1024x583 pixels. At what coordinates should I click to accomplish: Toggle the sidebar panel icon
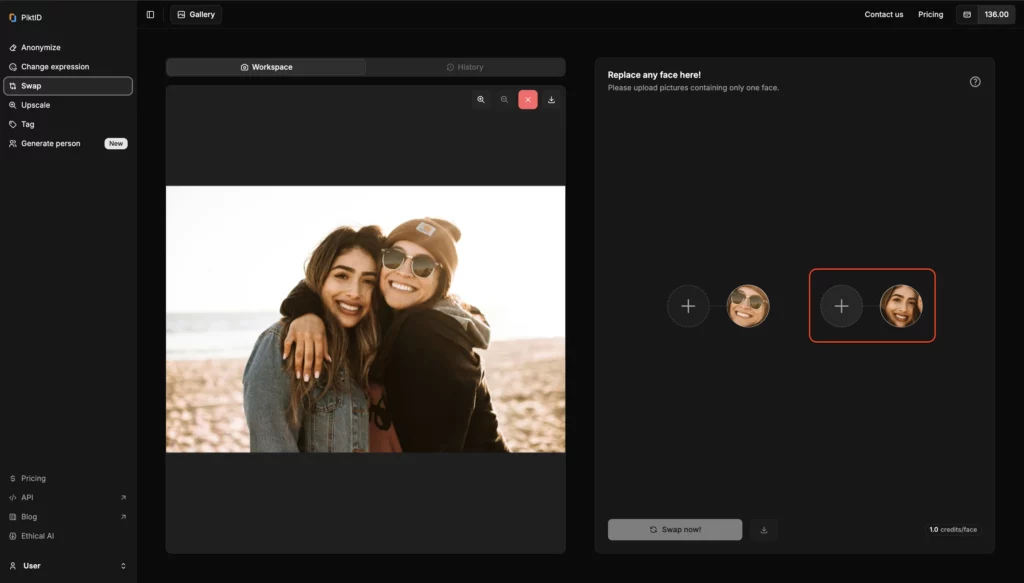(x=150, y=15)
